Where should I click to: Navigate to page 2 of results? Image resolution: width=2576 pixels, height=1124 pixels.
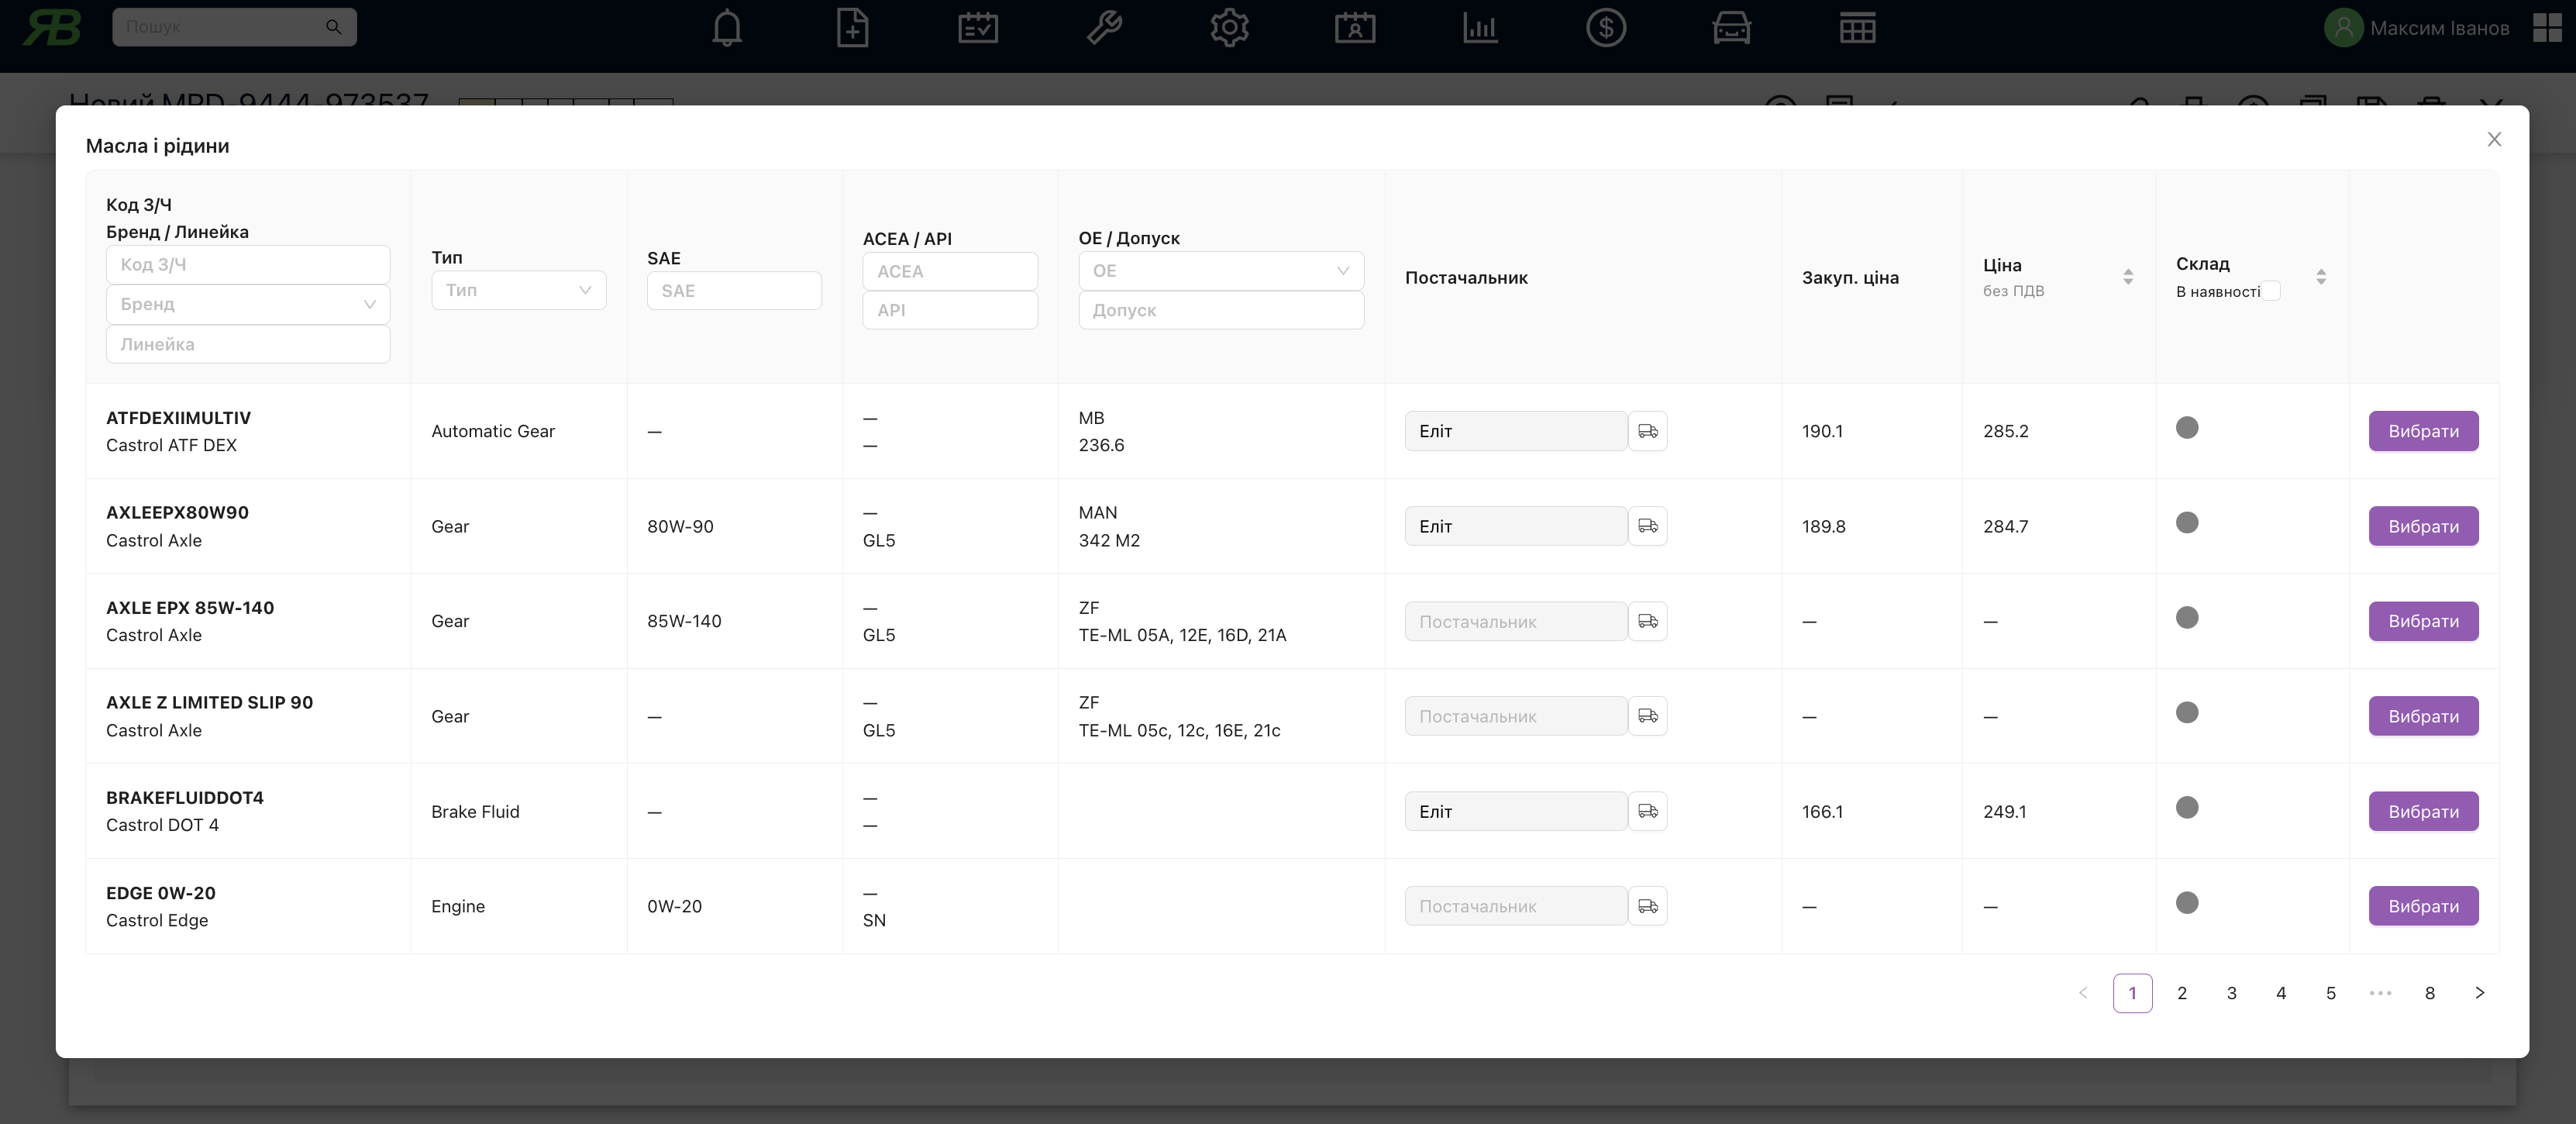(x=2183, y=992)
